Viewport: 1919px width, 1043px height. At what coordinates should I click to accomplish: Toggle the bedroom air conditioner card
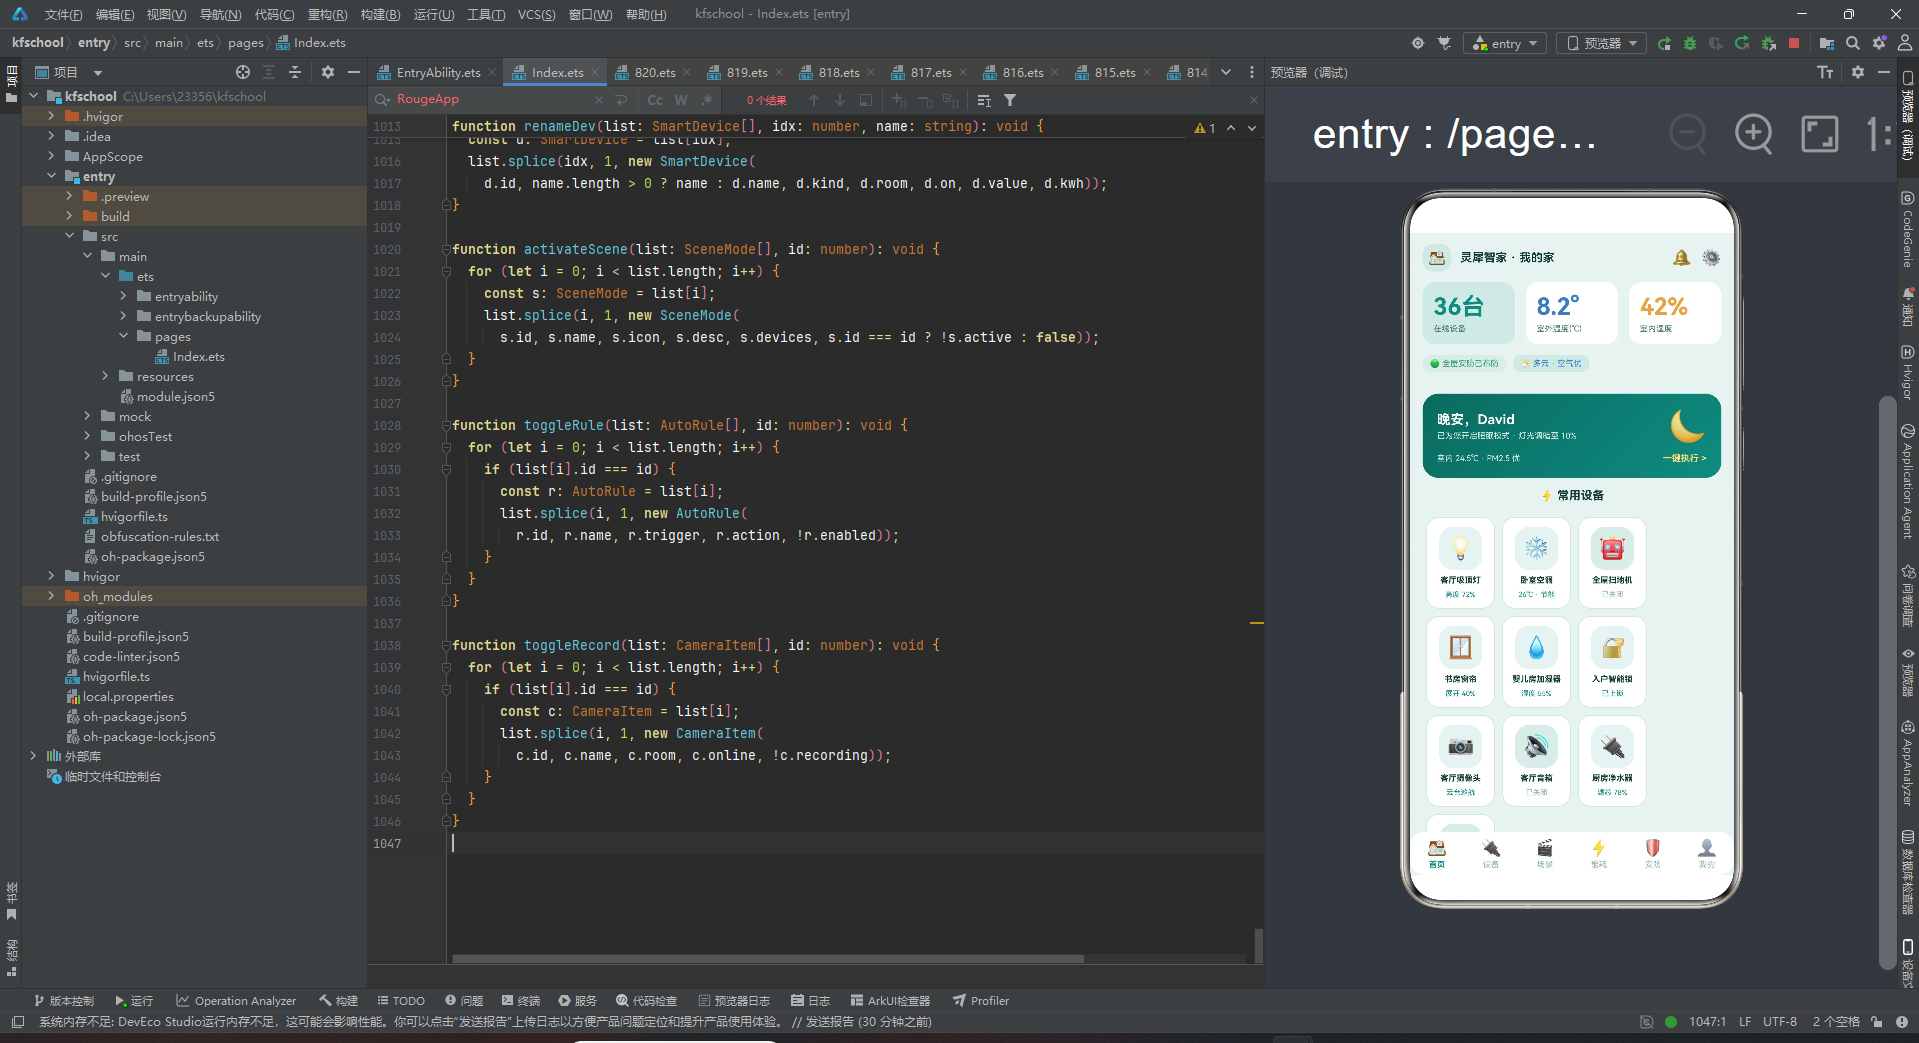coord(1536,563)
